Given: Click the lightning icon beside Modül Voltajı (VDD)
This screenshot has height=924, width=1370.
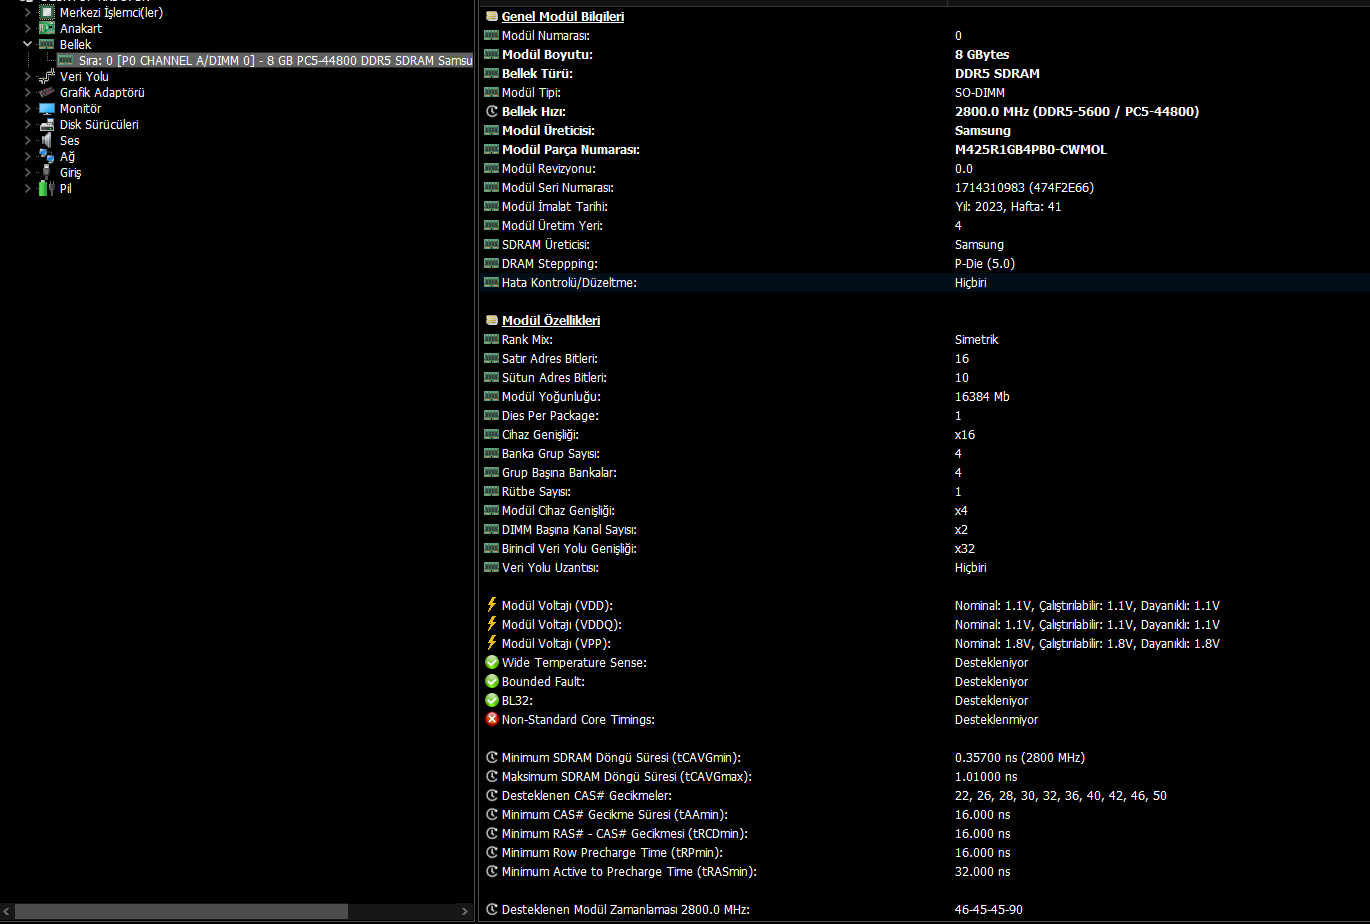Looking at the screenshot, I should (491, 605).
